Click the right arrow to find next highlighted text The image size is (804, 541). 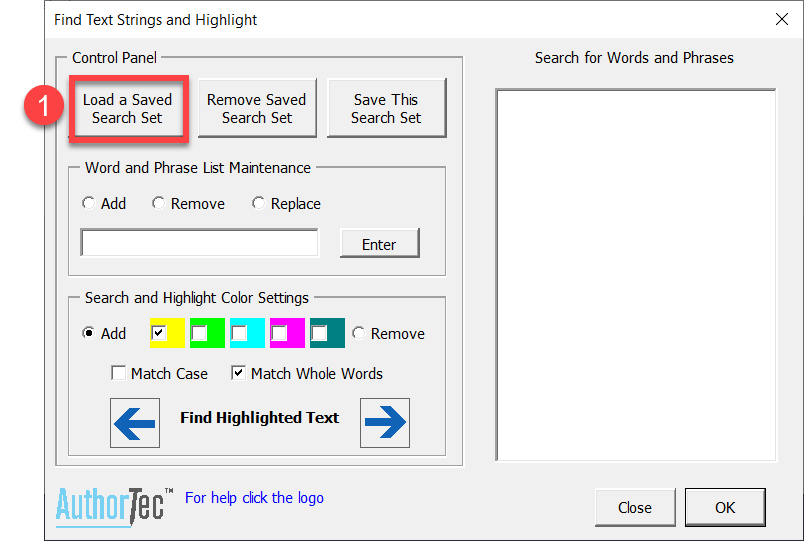coord(385,423)
